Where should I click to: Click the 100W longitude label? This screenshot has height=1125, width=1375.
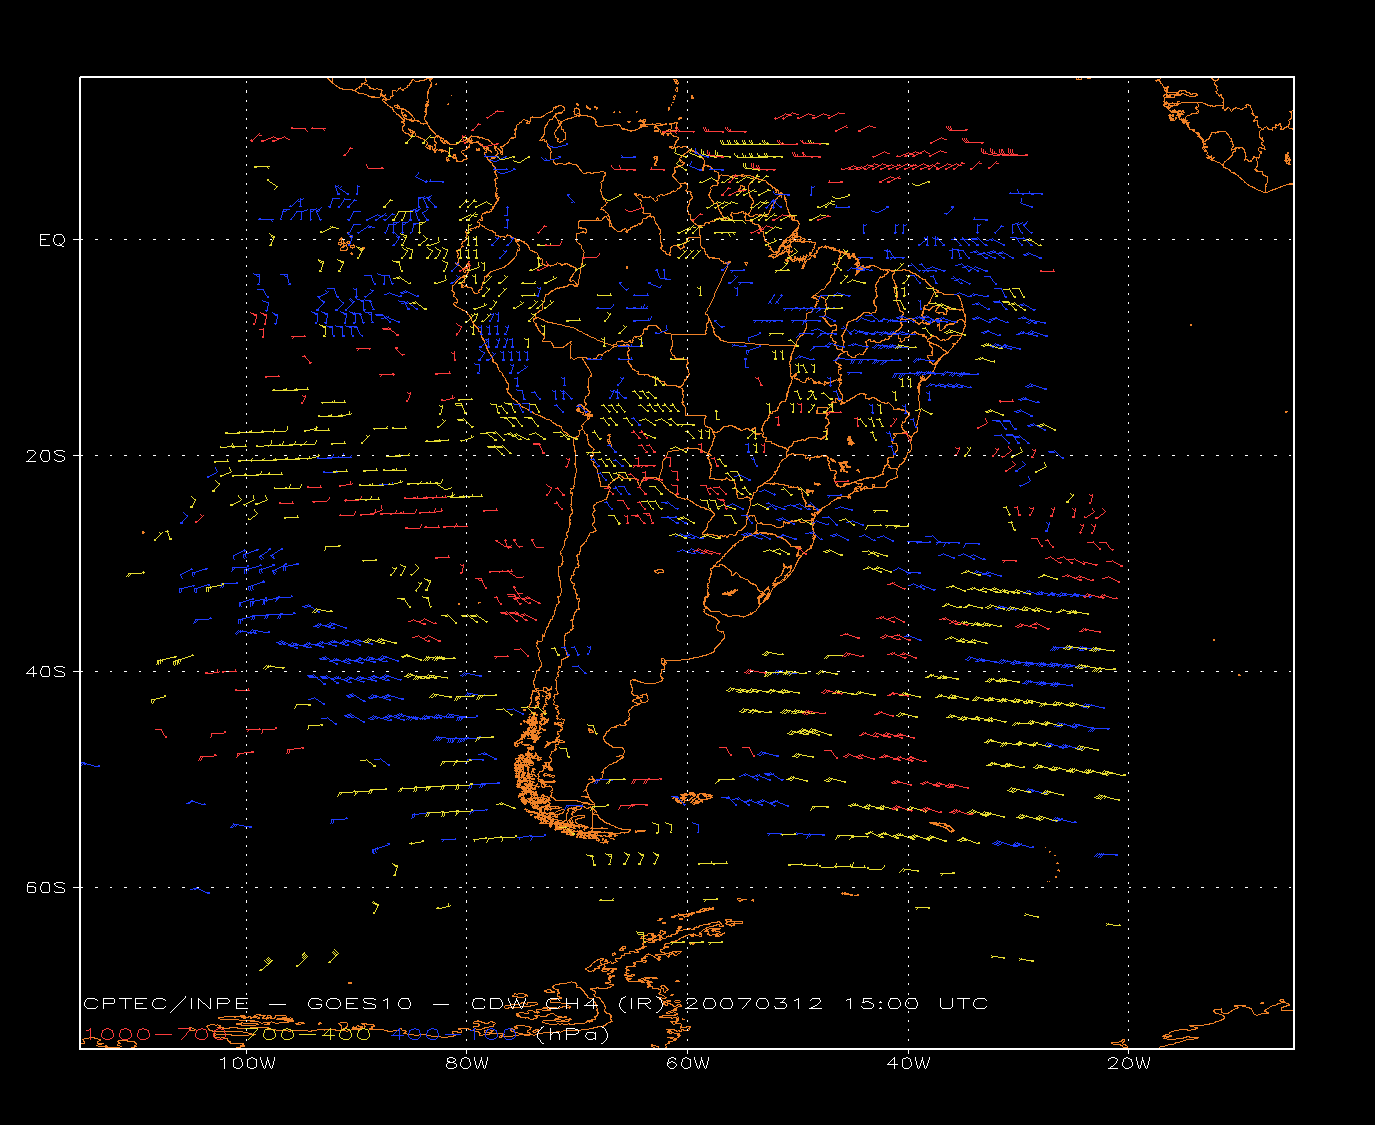pyautogui.click(x=247, y=1063)
